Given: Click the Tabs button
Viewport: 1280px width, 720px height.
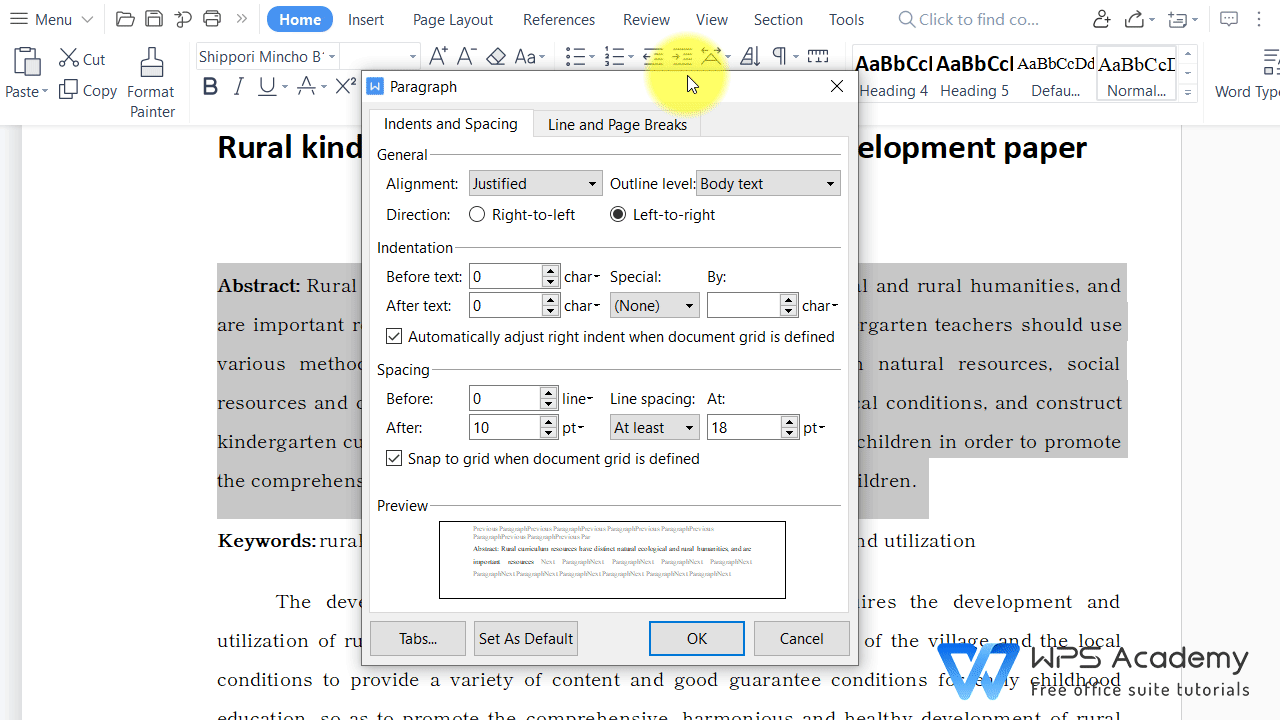Looking at the screenshot, I should click(417, 638).
